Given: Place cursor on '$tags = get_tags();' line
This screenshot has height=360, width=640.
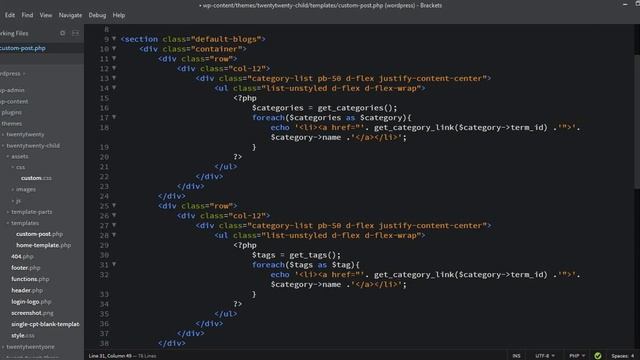Looking at the screenshot, I should tap(296, 255).
